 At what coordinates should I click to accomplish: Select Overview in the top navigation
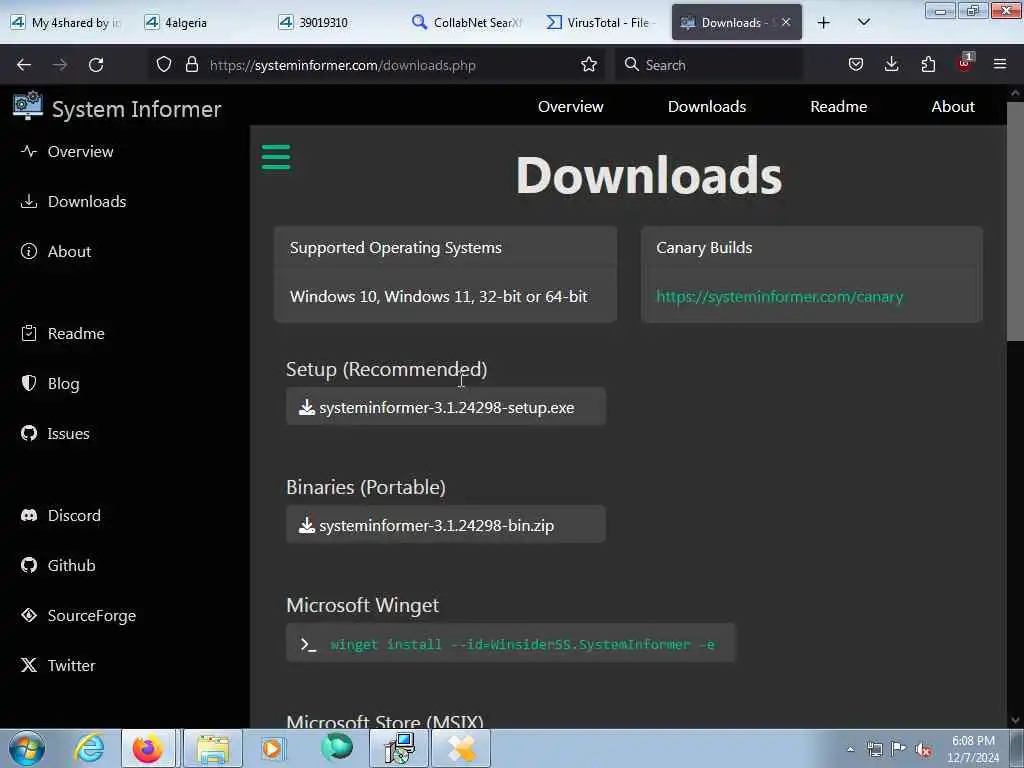coord(570,106)
